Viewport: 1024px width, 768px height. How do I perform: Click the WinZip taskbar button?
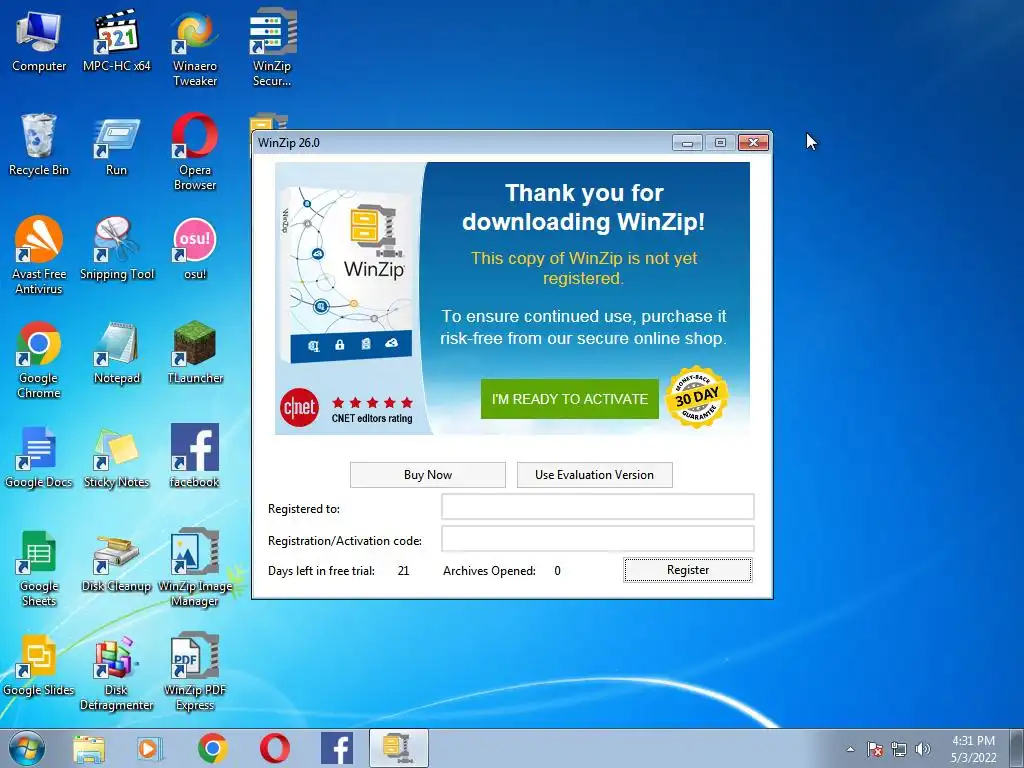coord(398,748)
